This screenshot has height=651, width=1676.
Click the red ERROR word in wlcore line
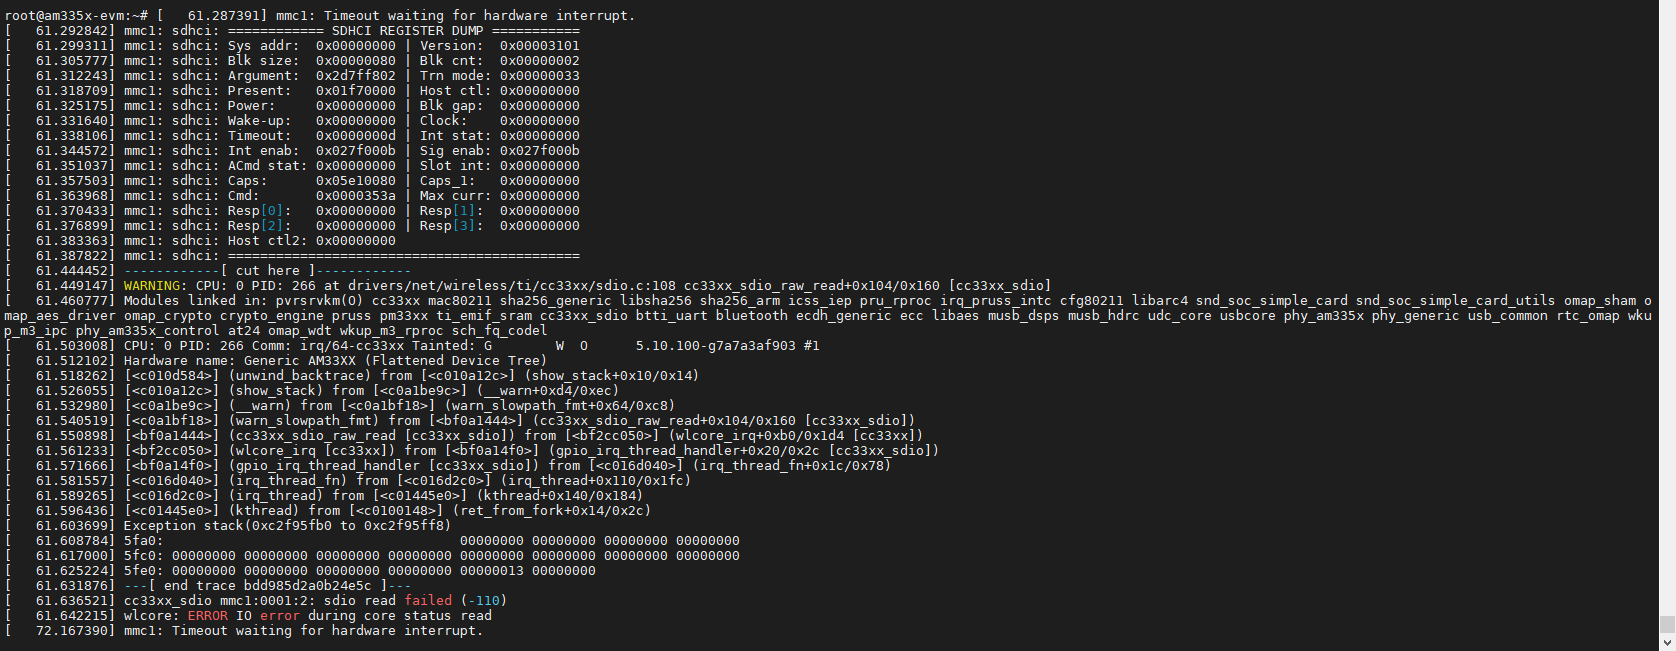pyautogui.click(x=207, y=616)
